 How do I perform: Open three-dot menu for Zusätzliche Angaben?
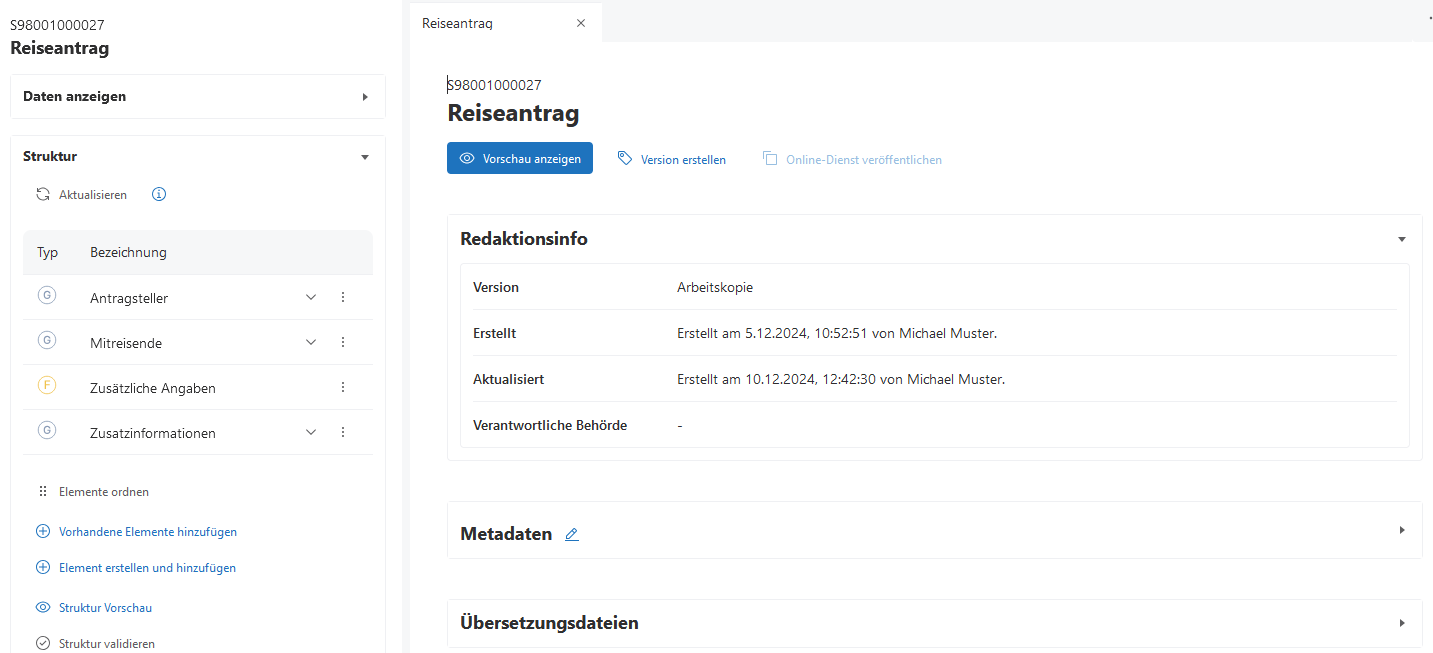[x=343, y=387]
